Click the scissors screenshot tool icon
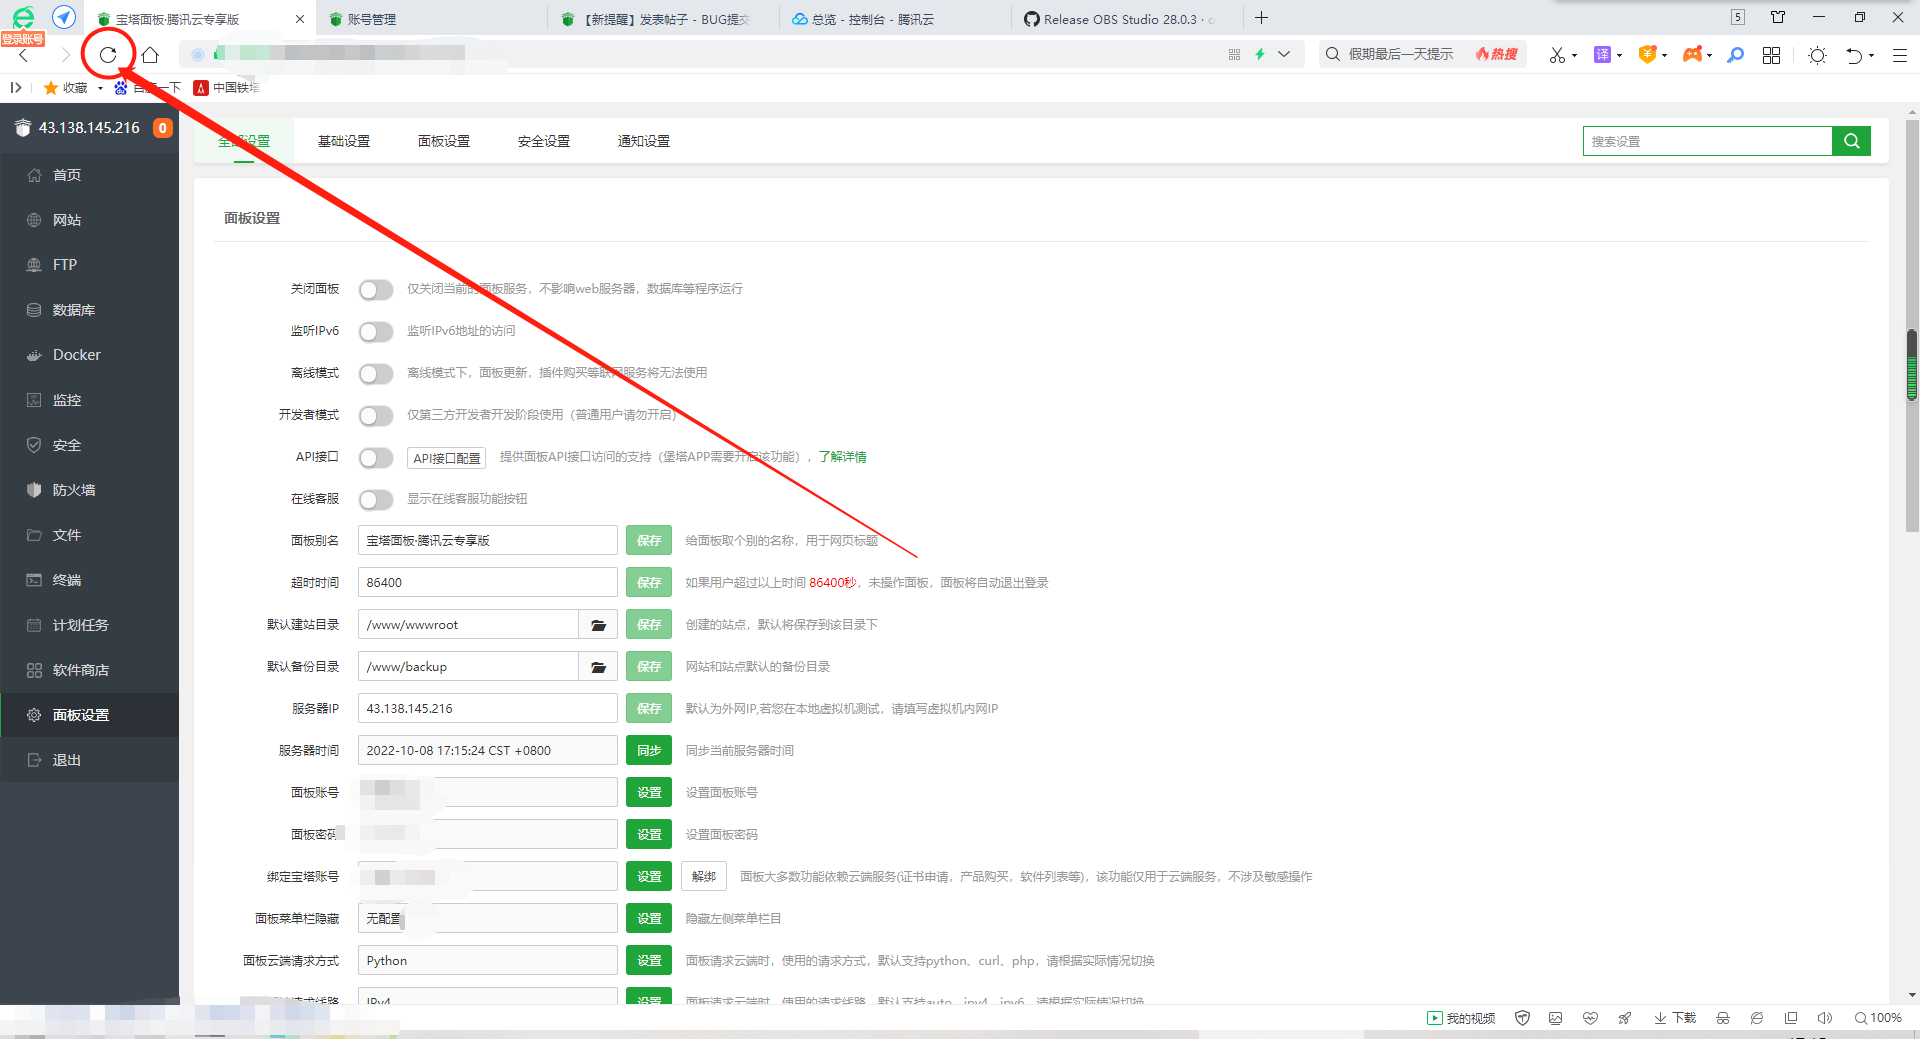The height and width of the screenshot is (1039, 1920). click(x=1556, y=55)
